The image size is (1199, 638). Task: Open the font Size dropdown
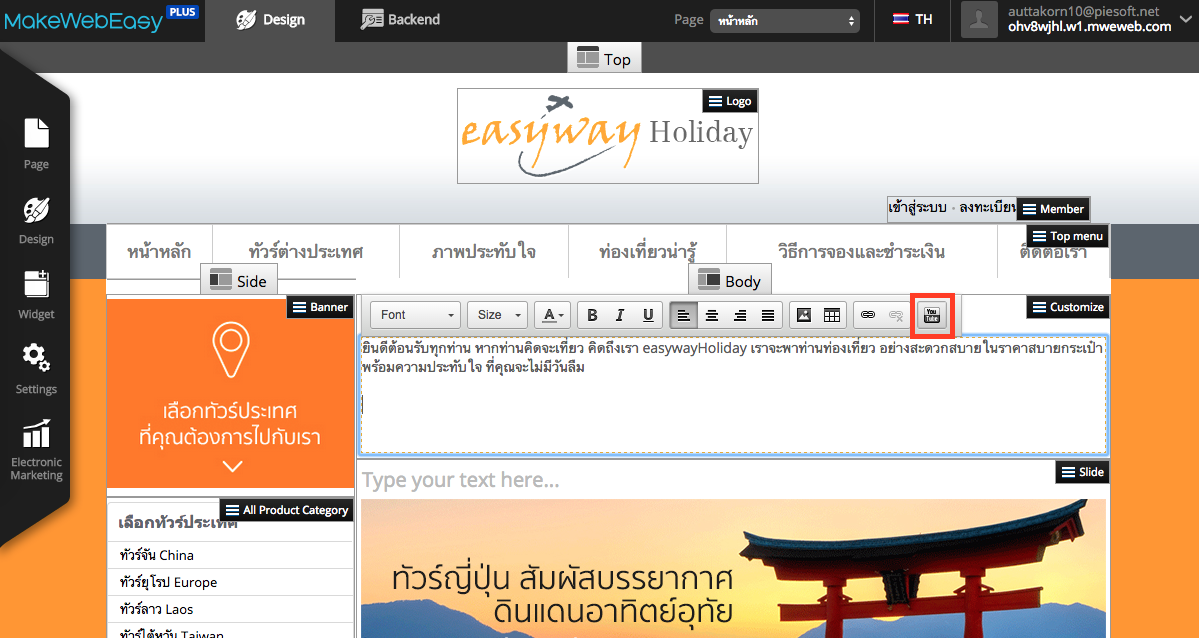coord(496,315)
